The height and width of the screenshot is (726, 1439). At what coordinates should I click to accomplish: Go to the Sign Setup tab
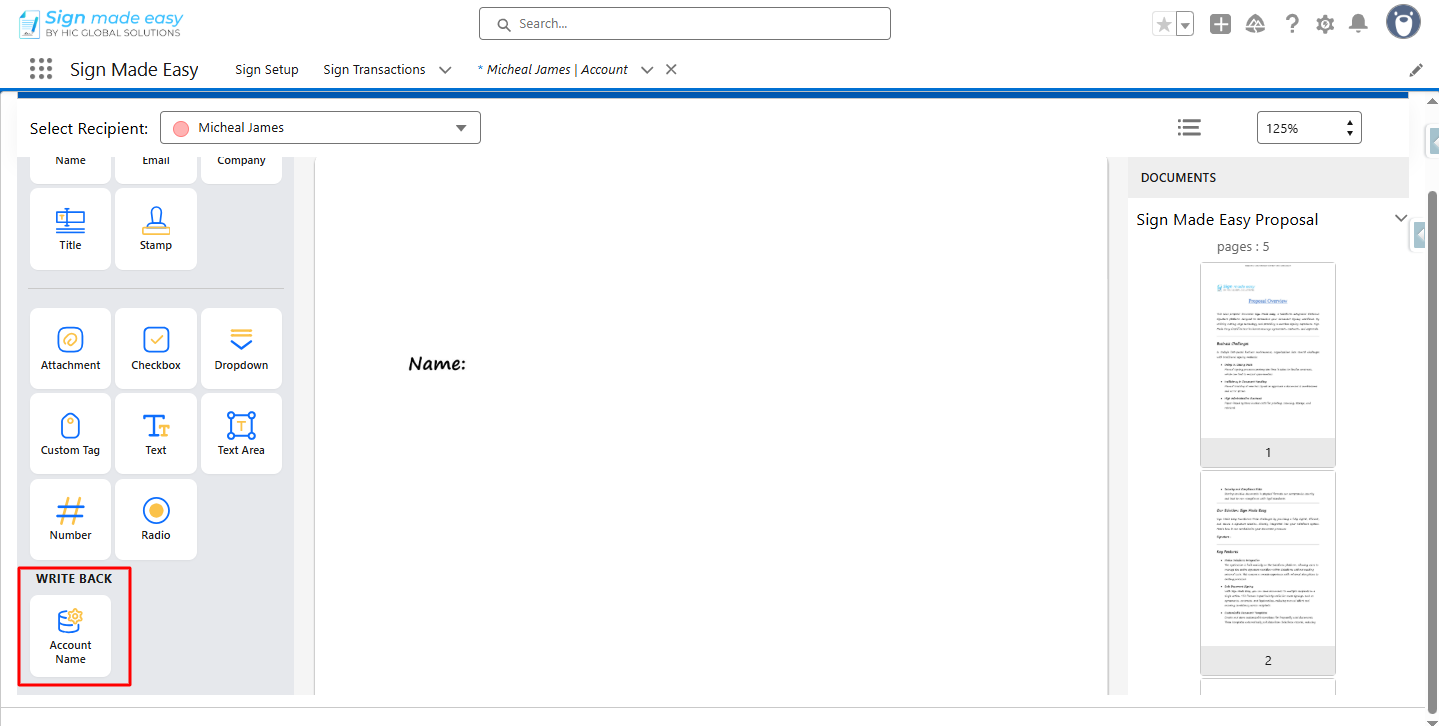(267, 70)
